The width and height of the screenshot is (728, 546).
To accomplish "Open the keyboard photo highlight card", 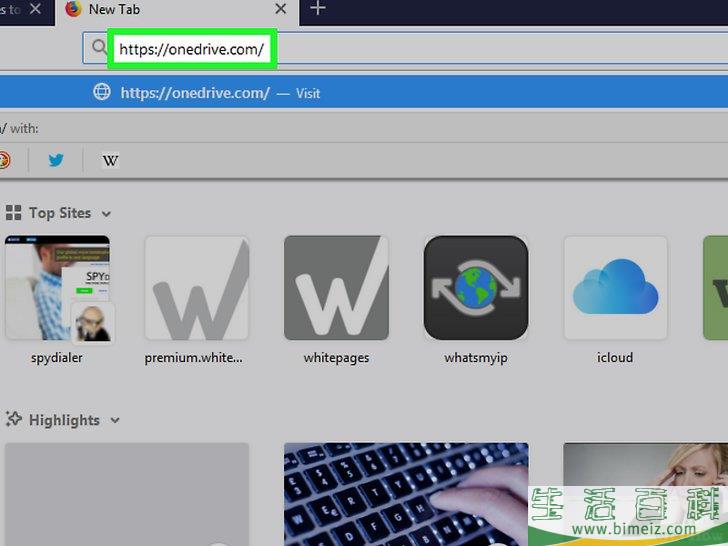I will click(x=406, y=494).
